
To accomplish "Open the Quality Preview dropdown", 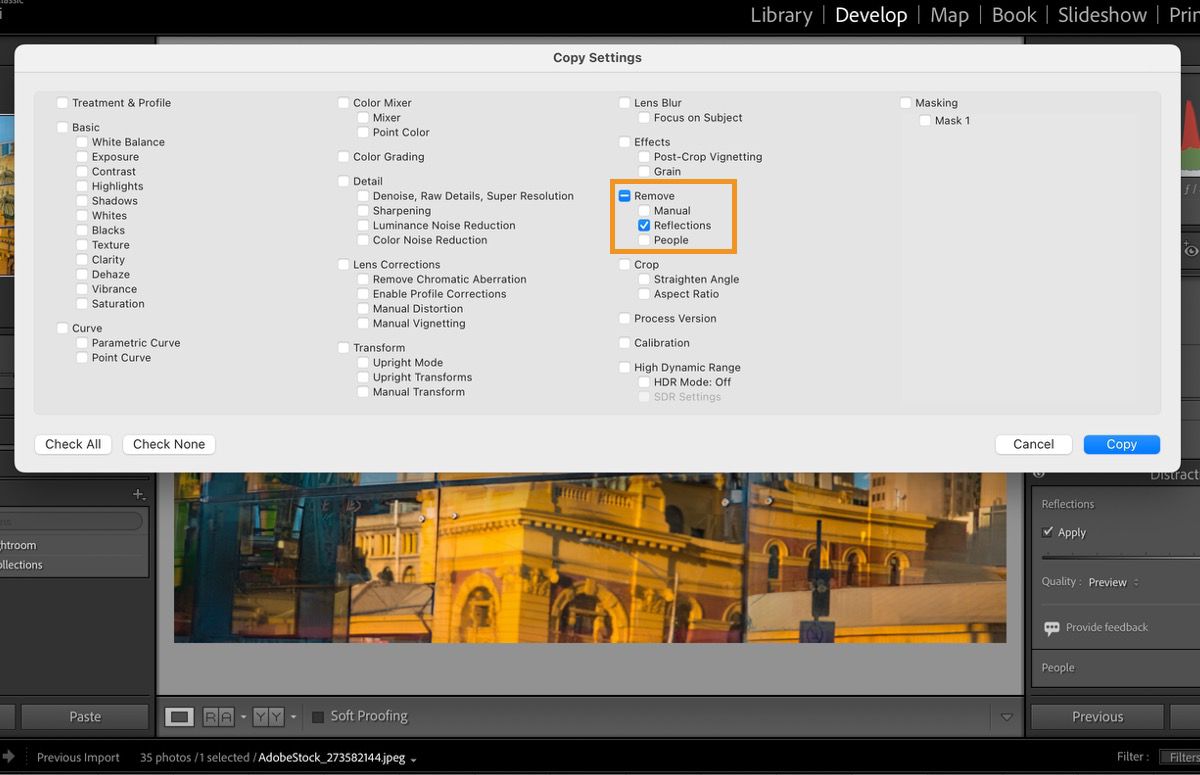I will (1113, 582).
